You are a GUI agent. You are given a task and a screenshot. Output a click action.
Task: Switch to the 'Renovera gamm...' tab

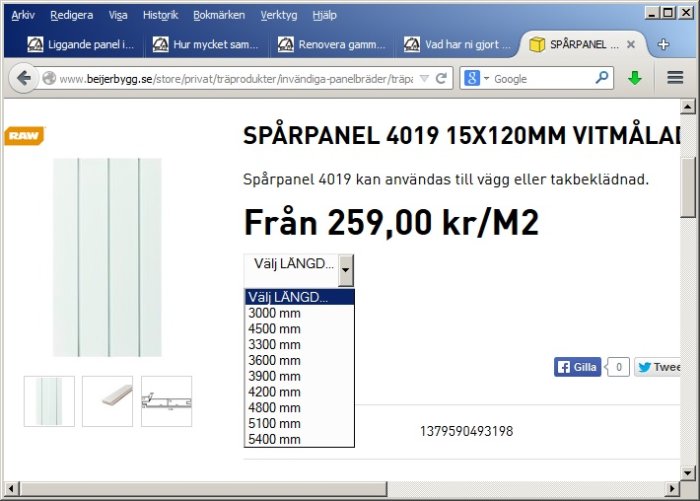click(x=331, y=44)
